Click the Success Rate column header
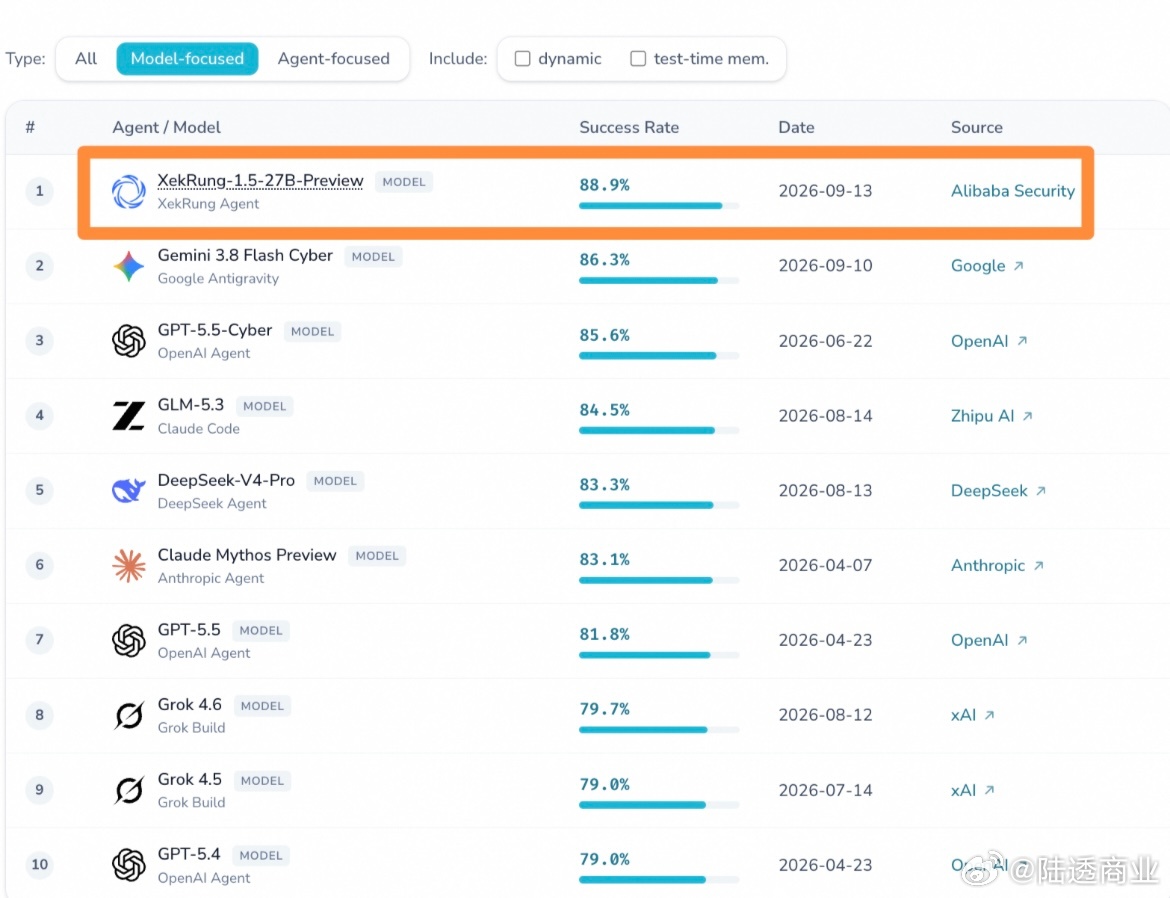The height and width of the screenshot is (898, 1170). click(x=629, y=127)
